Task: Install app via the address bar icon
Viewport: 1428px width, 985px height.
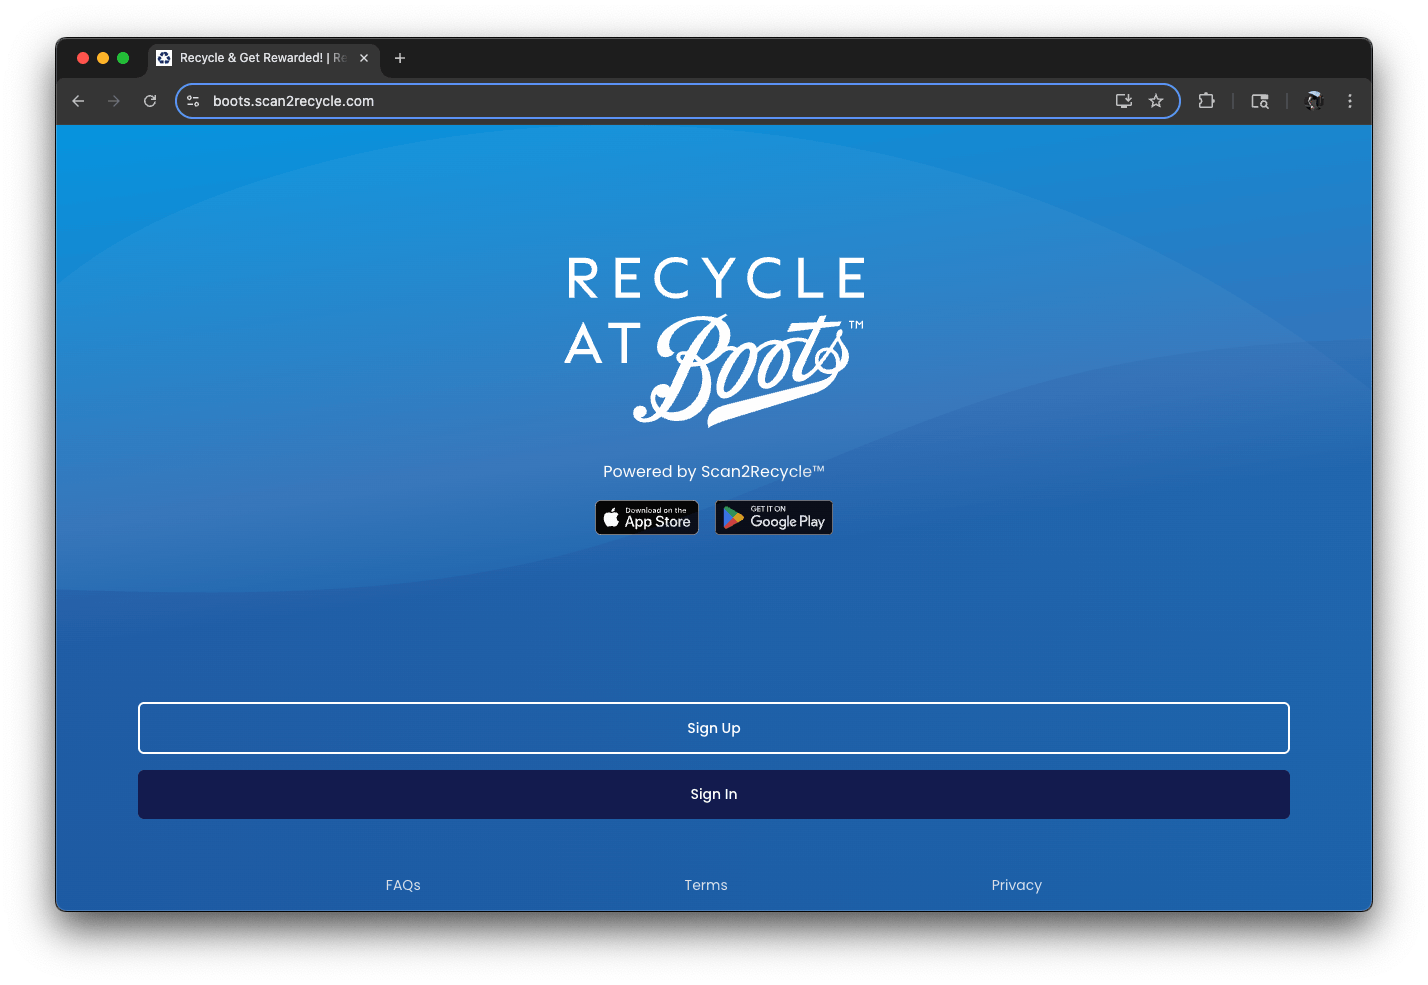Action: click(1124, 101)
